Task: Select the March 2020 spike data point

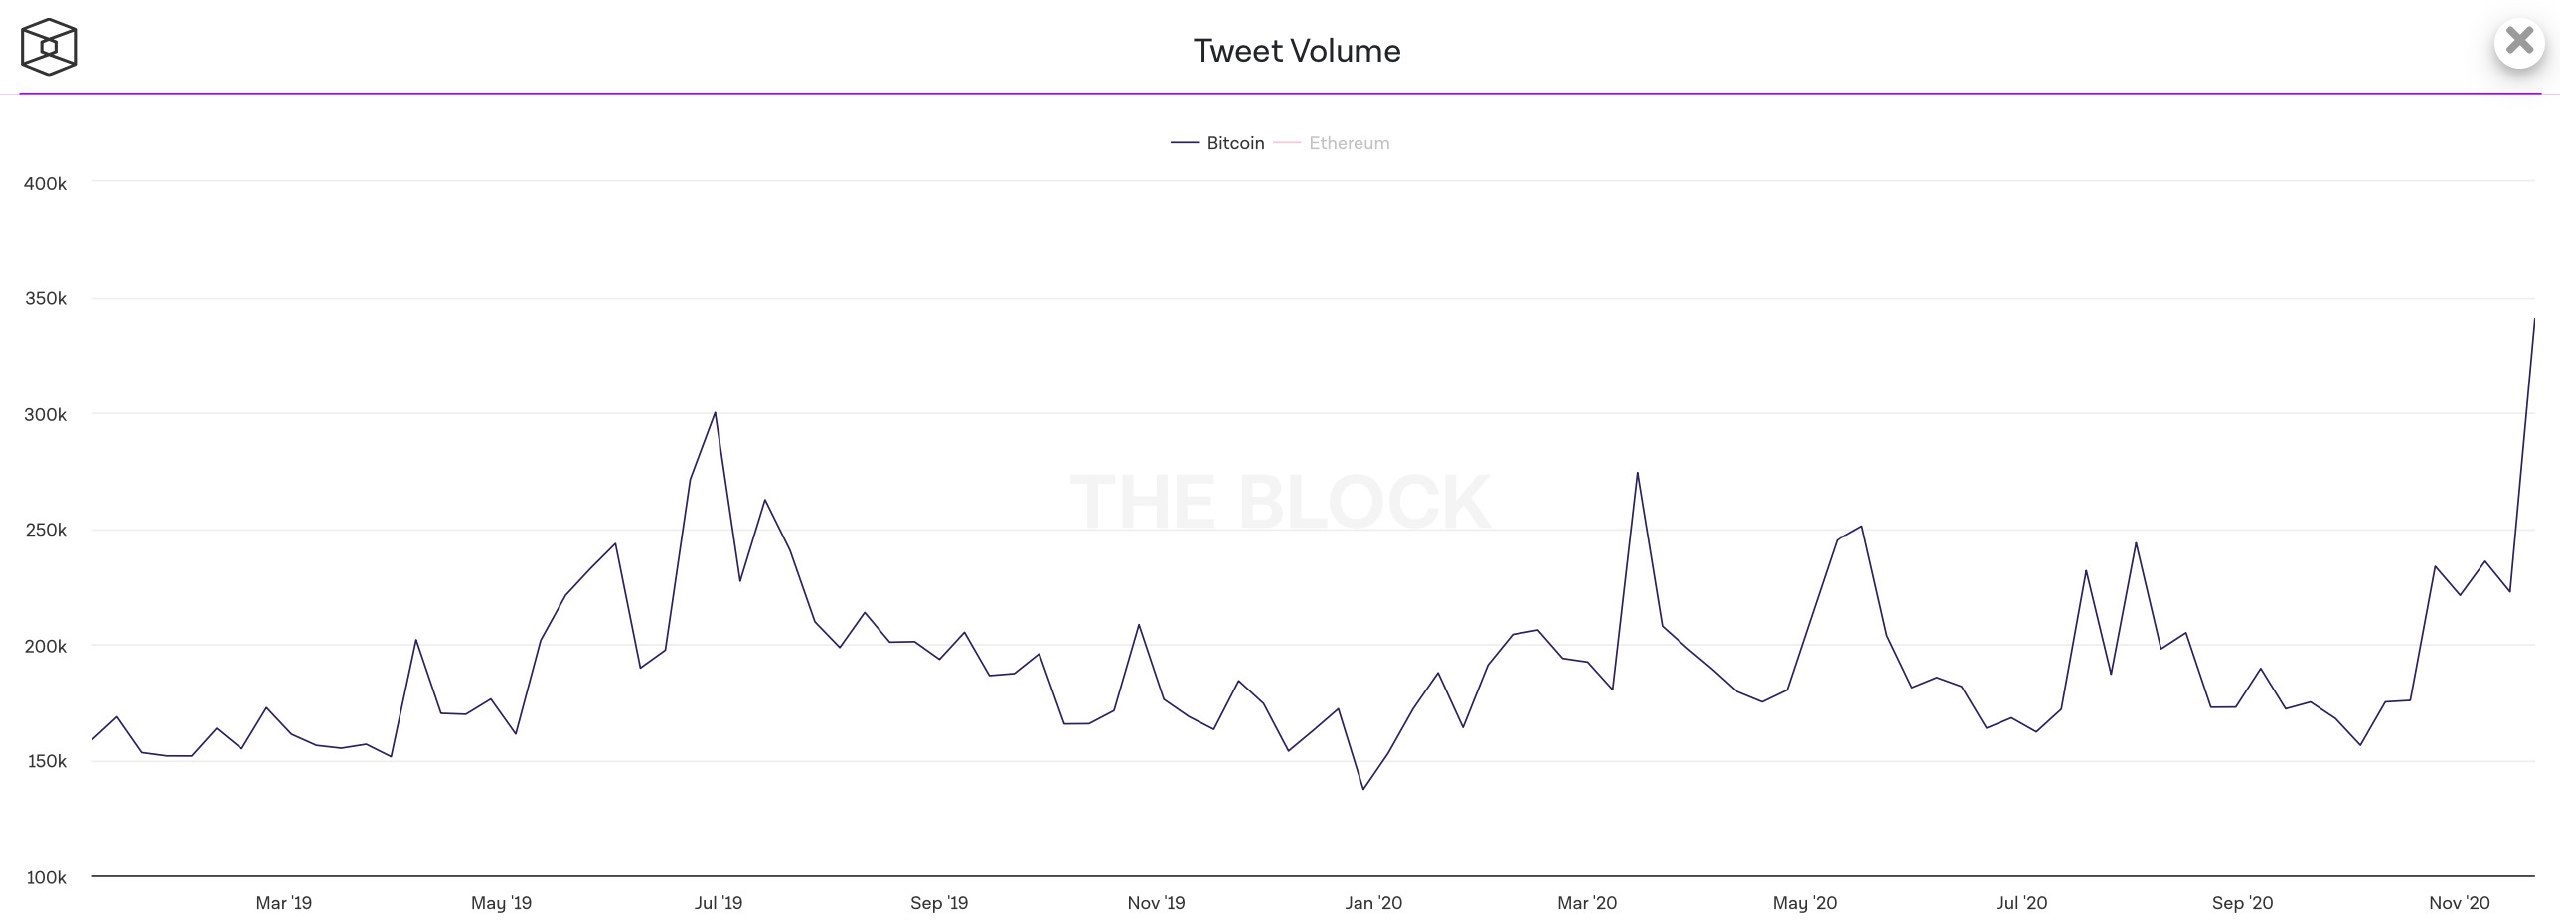Action: point(1637,473)
